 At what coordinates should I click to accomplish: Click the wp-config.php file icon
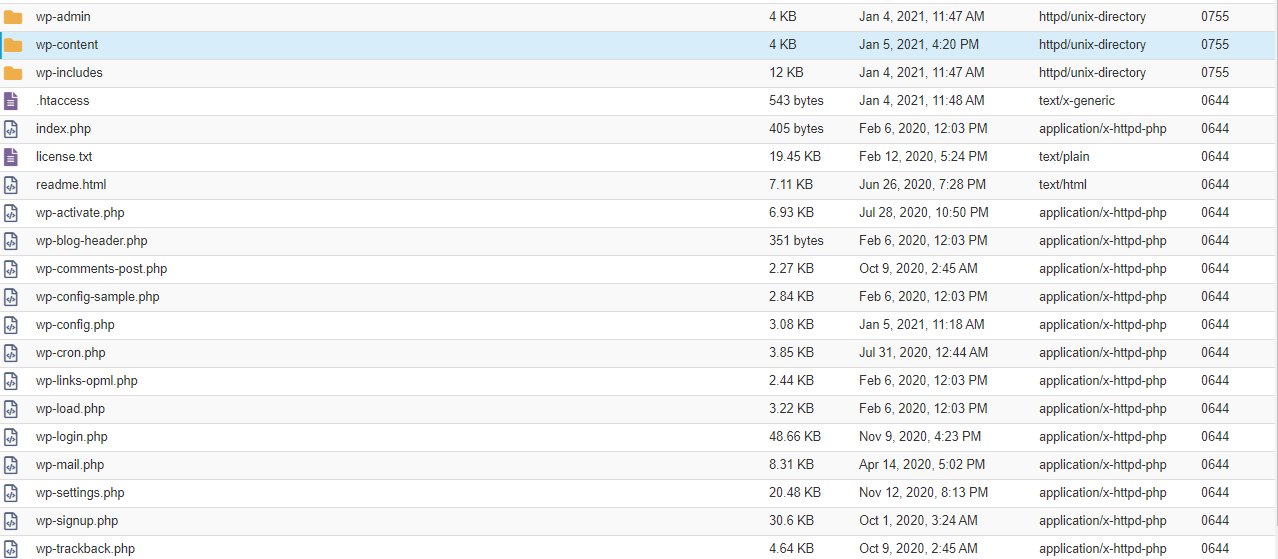(x=11, y=325)
